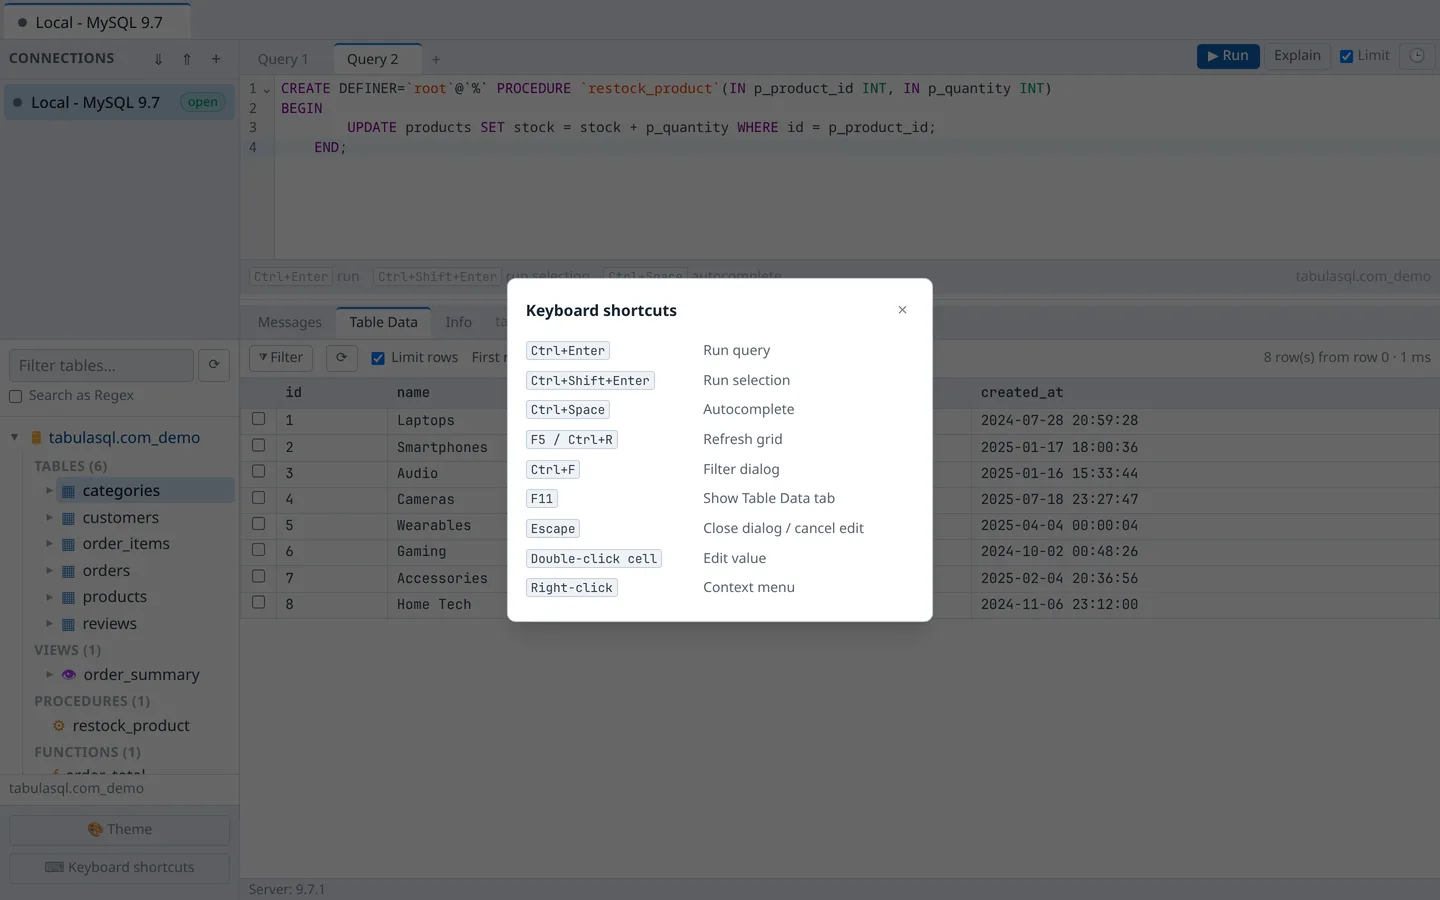Add a new query tab with plus
1440x900 pixels.
(436, 60)
